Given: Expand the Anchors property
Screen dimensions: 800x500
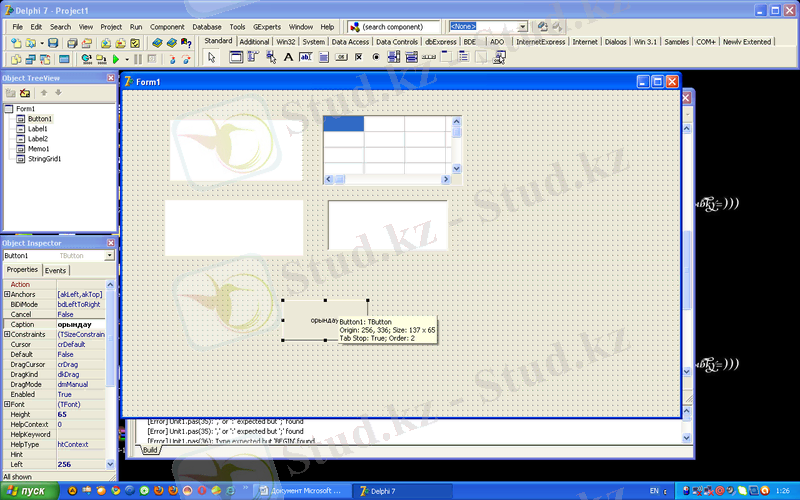Looking at the screenshot, I should pos(7,294).
